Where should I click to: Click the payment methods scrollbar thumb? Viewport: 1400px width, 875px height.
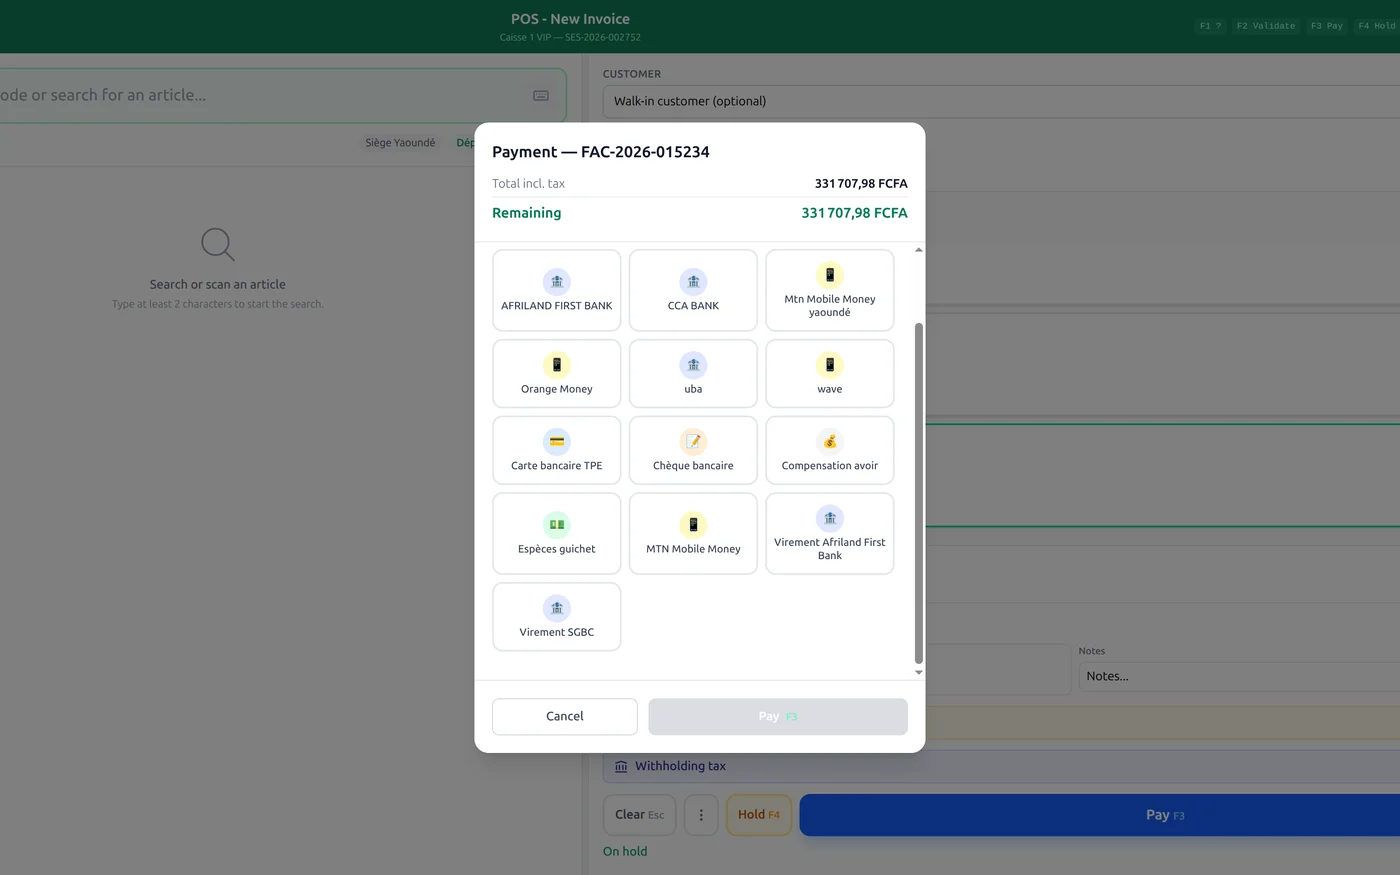tap(919, 492)
